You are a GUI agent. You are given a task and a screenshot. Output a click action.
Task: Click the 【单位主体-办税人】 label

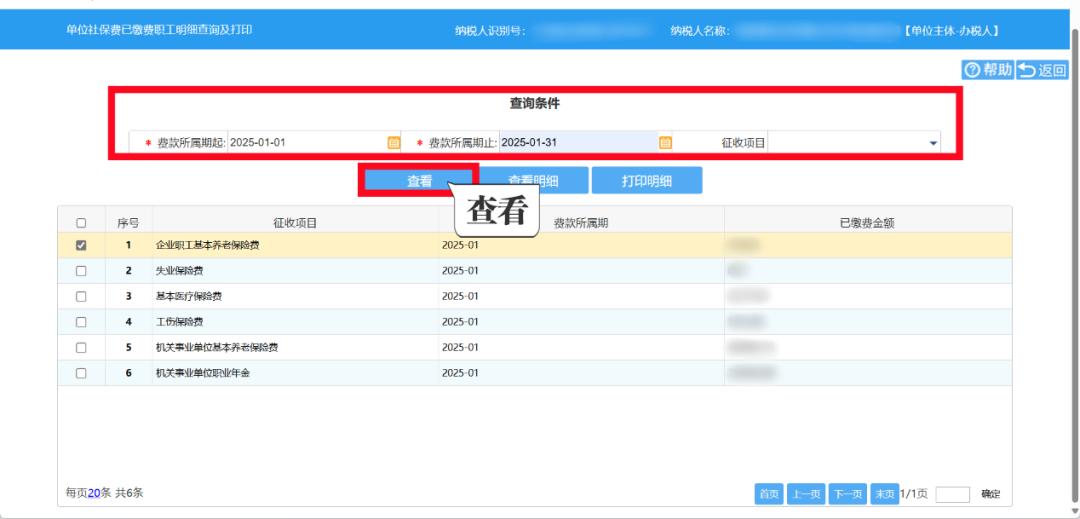[951, 31]
